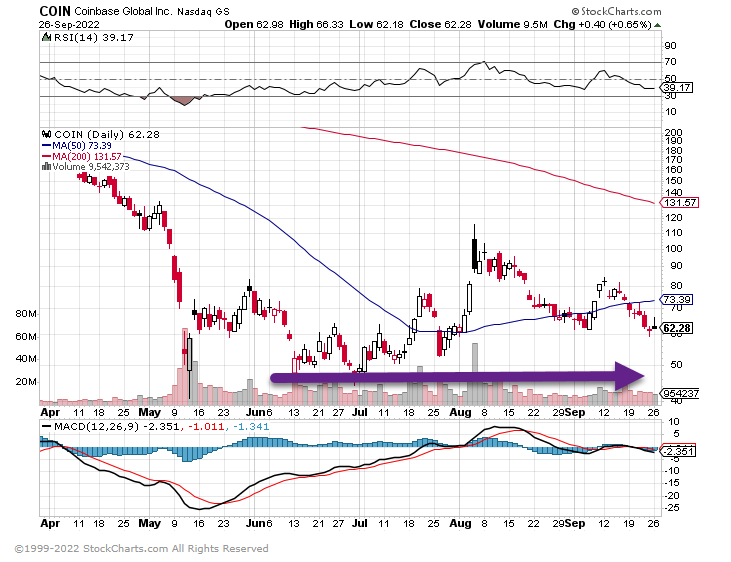Click the 62.28 last-price tag on the axis
This screenshot has width=731, height=562.
[676, 328]
